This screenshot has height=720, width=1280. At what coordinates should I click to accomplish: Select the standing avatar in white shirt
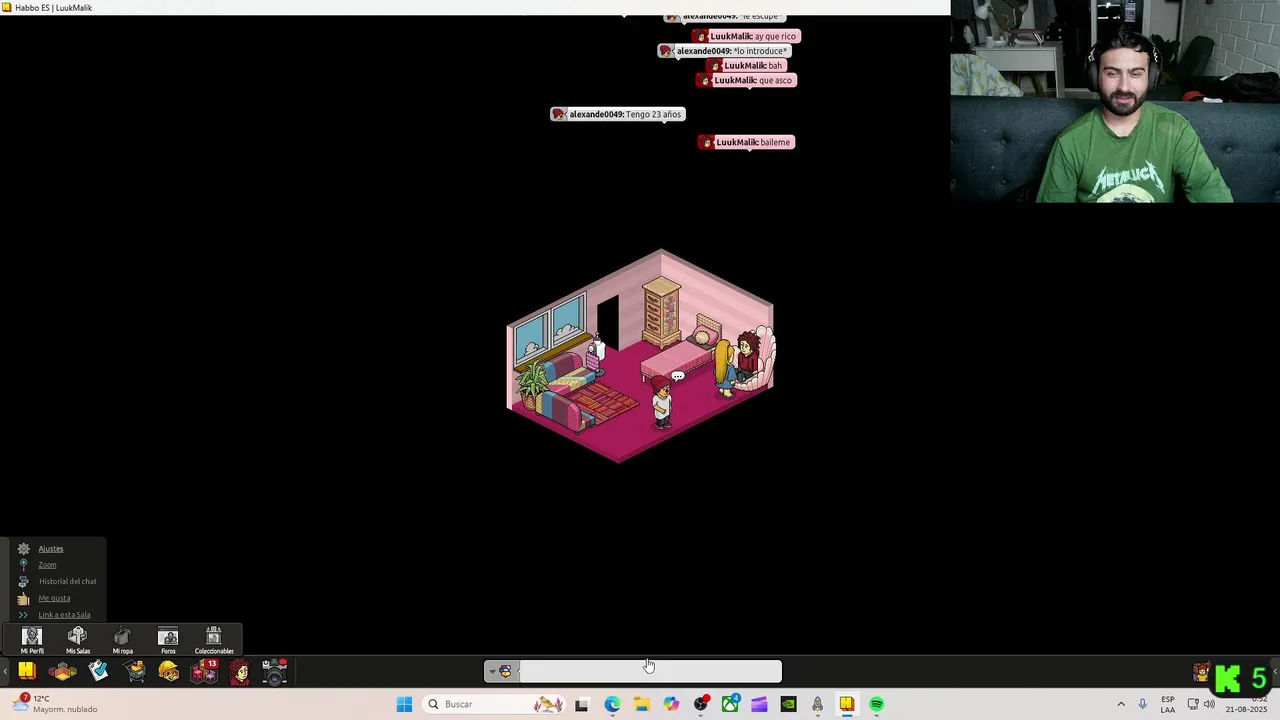(660, 401)
